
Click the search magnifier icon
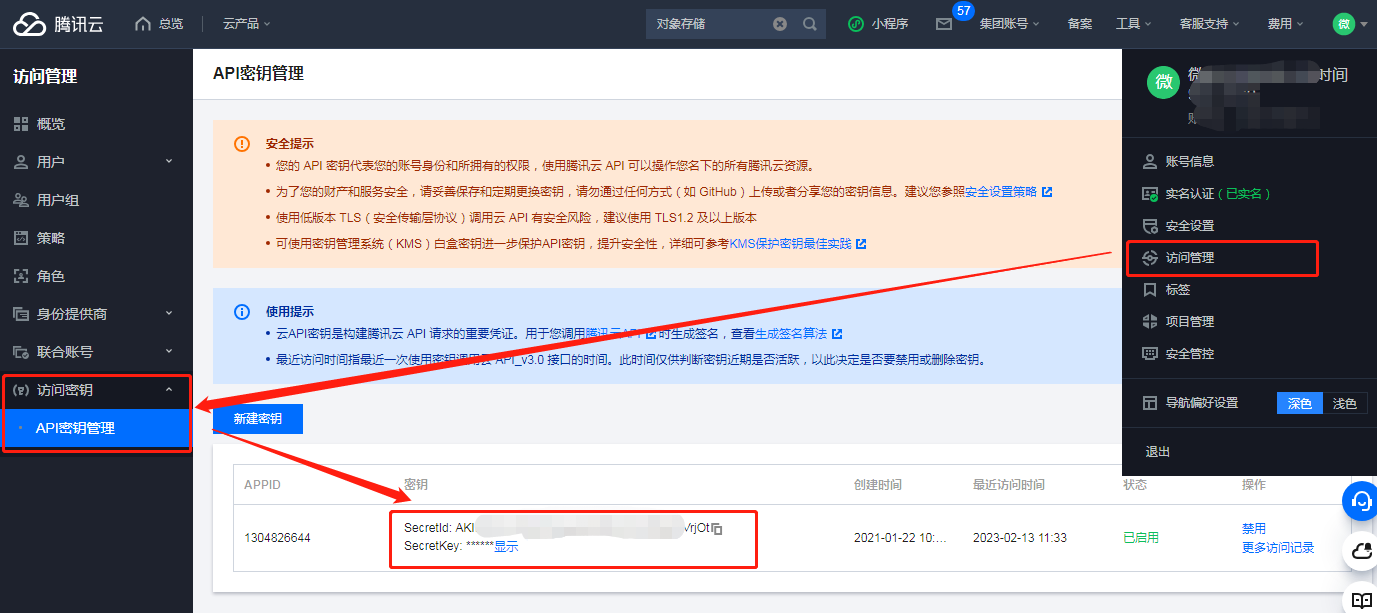810,24
